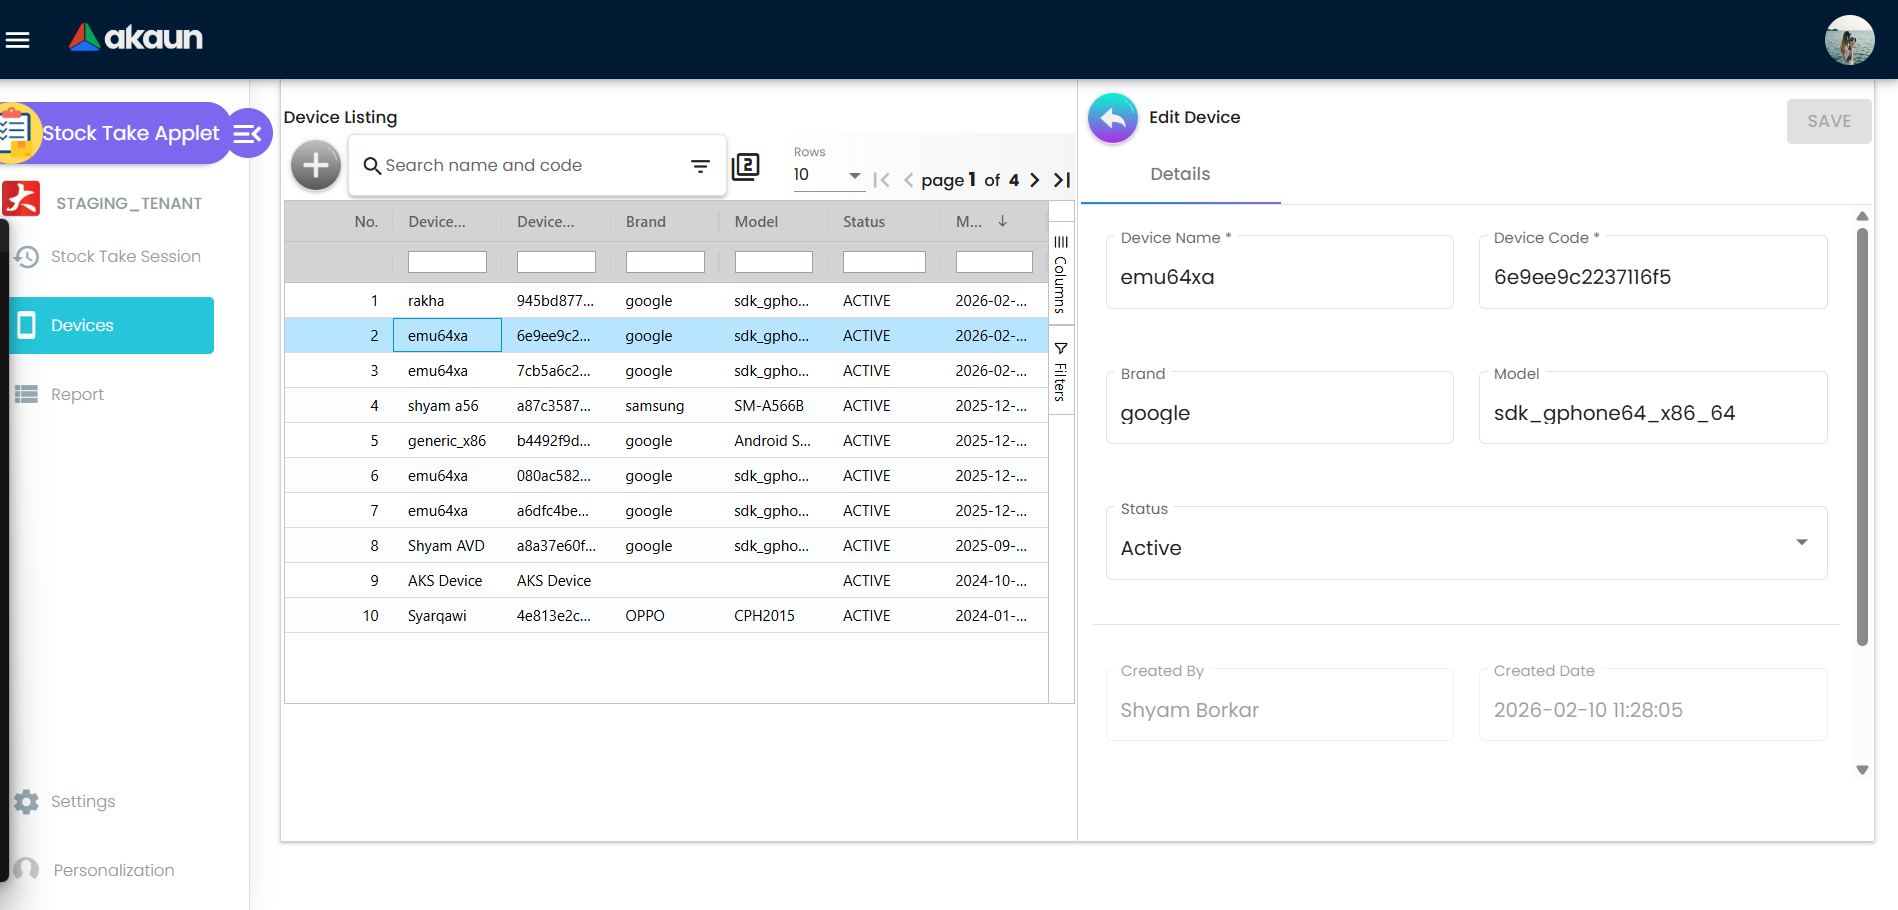
Task: Click the add new device plus icon
Action: click(x=315, y=165)
